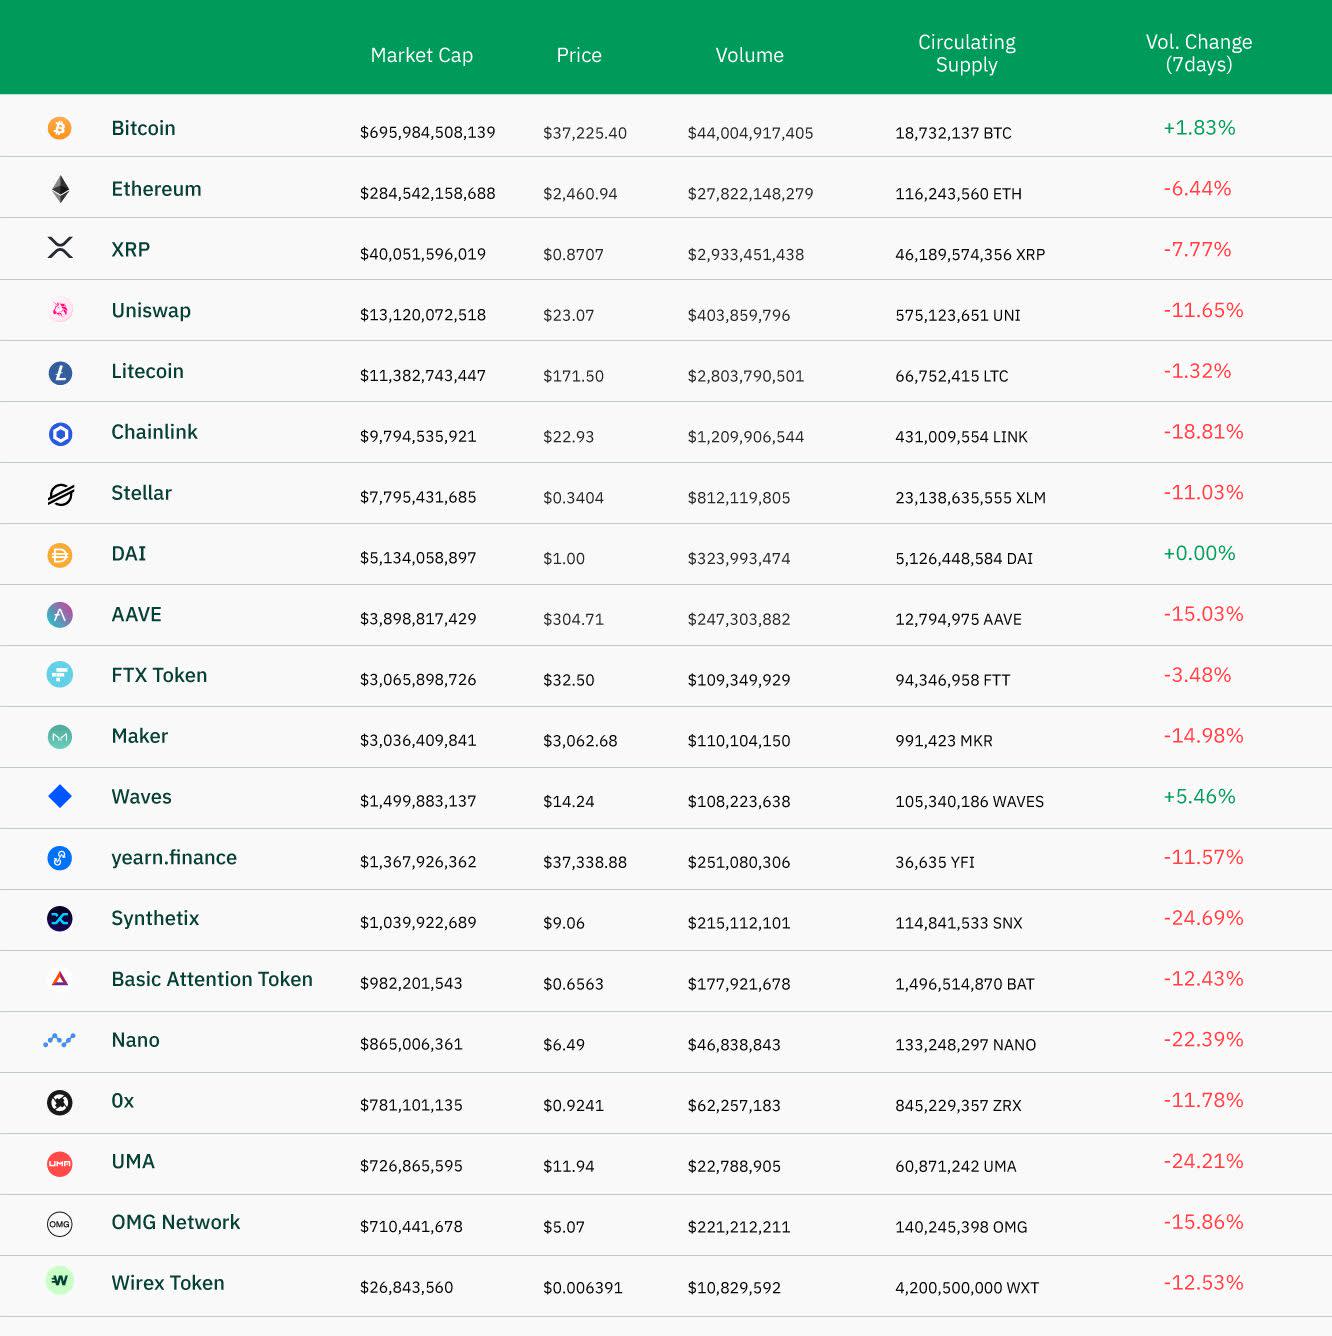This screenshot has height=1336, width=1332.
Task: Click the DAI coin icon
Action: 60,555
